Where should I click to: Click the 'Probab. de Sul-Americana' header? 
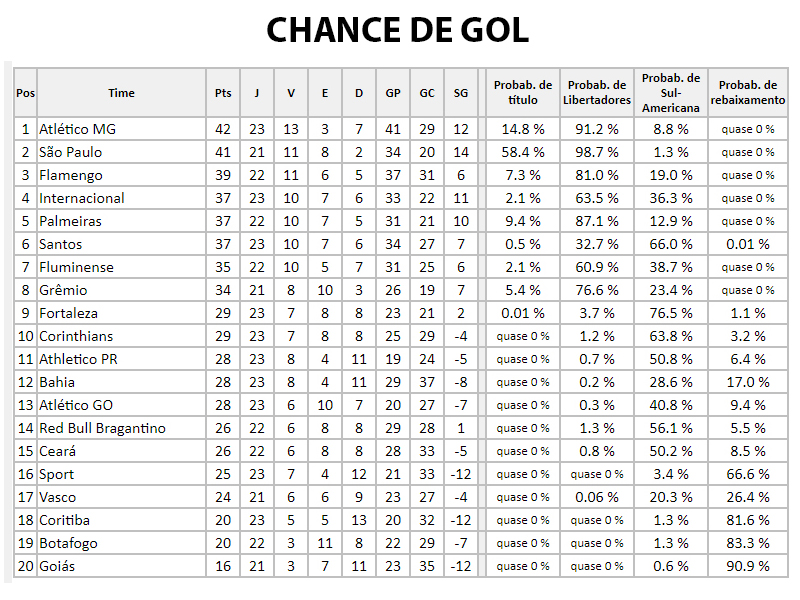[x=671, y=93]
